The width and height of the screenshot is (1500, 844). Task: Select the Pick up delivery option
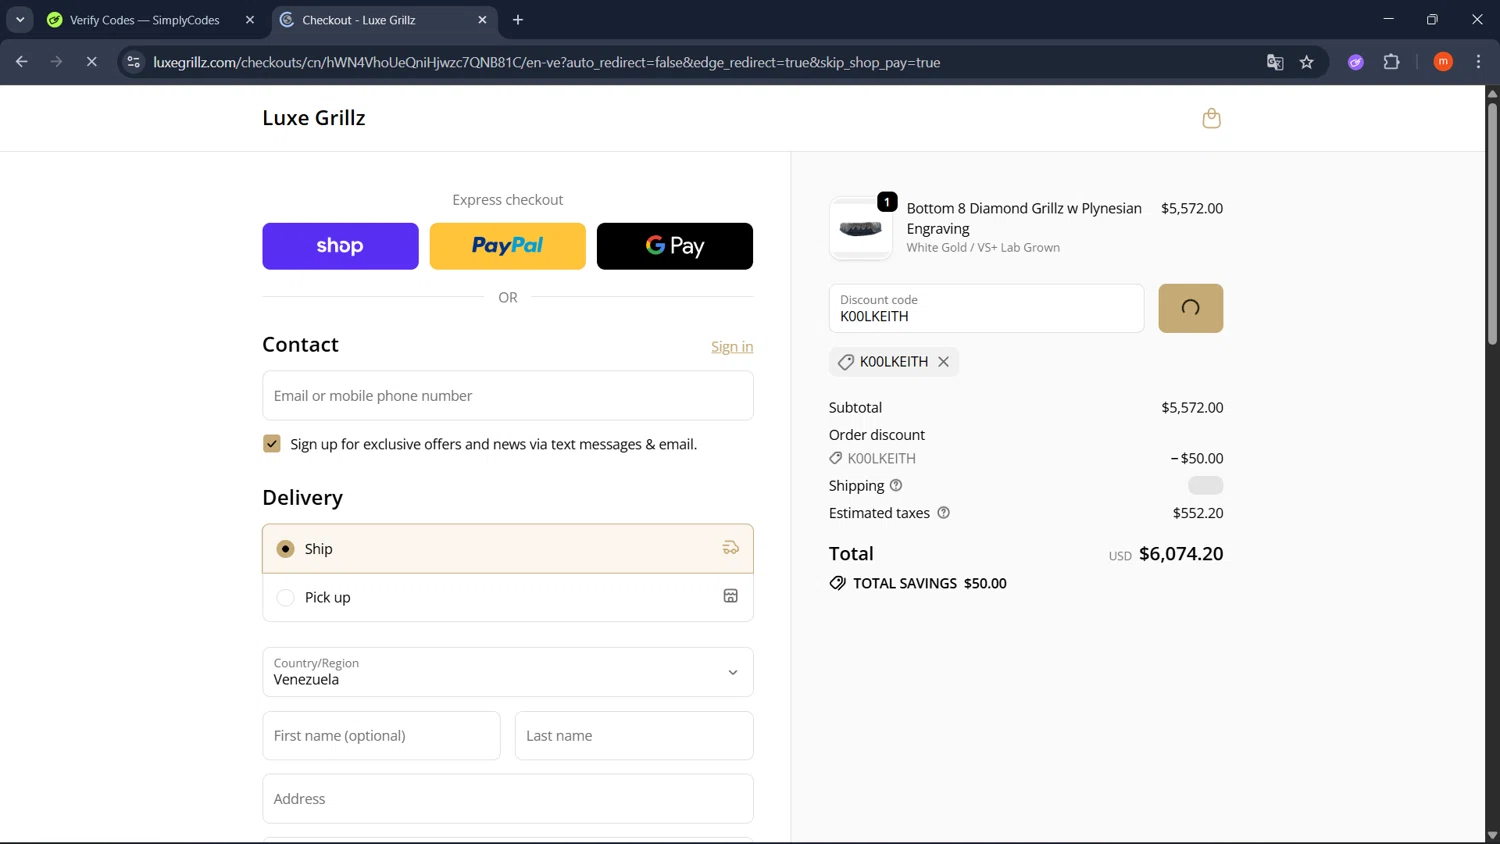[x=508, y=598]
